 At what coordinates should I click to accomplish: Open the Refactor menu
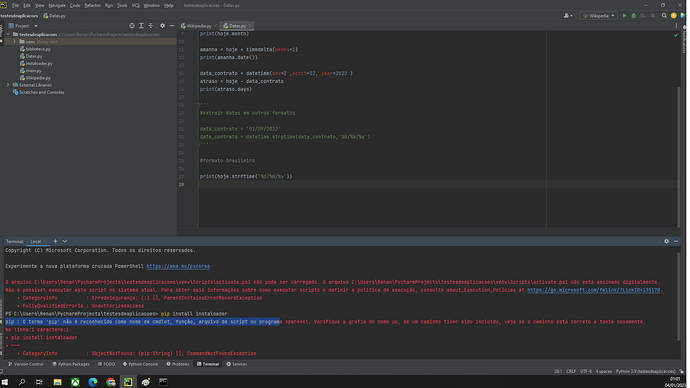(92, 5)
